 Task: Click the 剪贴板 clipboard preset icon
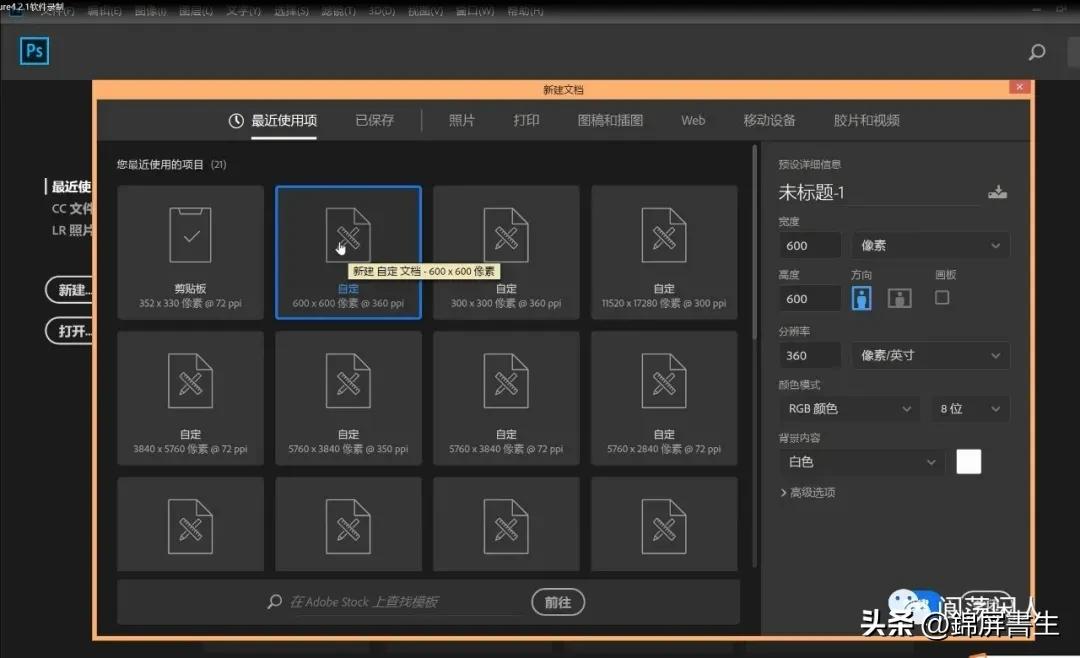(x=190, y=234)
